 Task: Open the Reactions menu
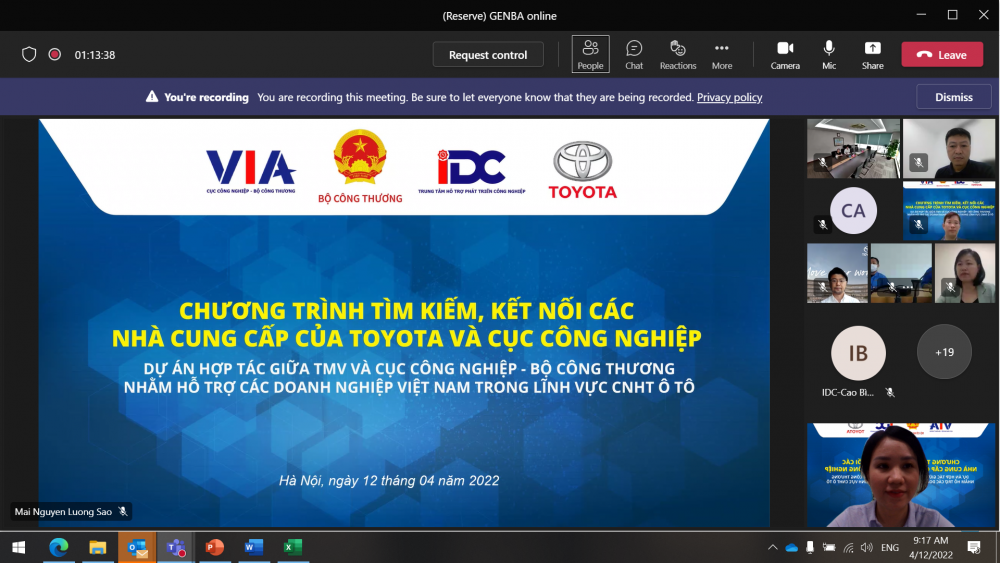pos(677,54)
